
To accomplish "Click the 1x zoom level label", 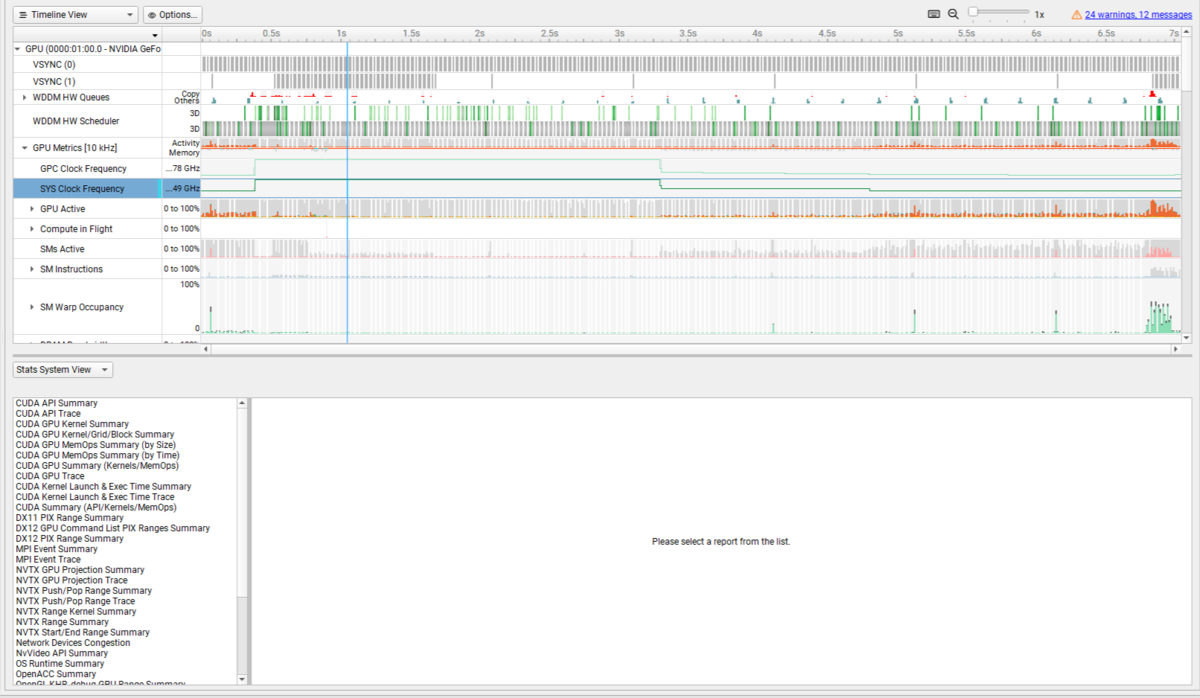I will point(1039,15).
